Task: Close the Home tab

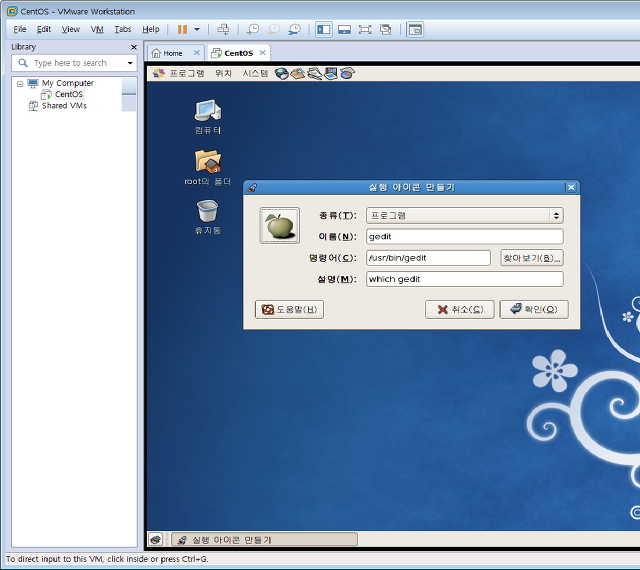Action: pos(197,53)
